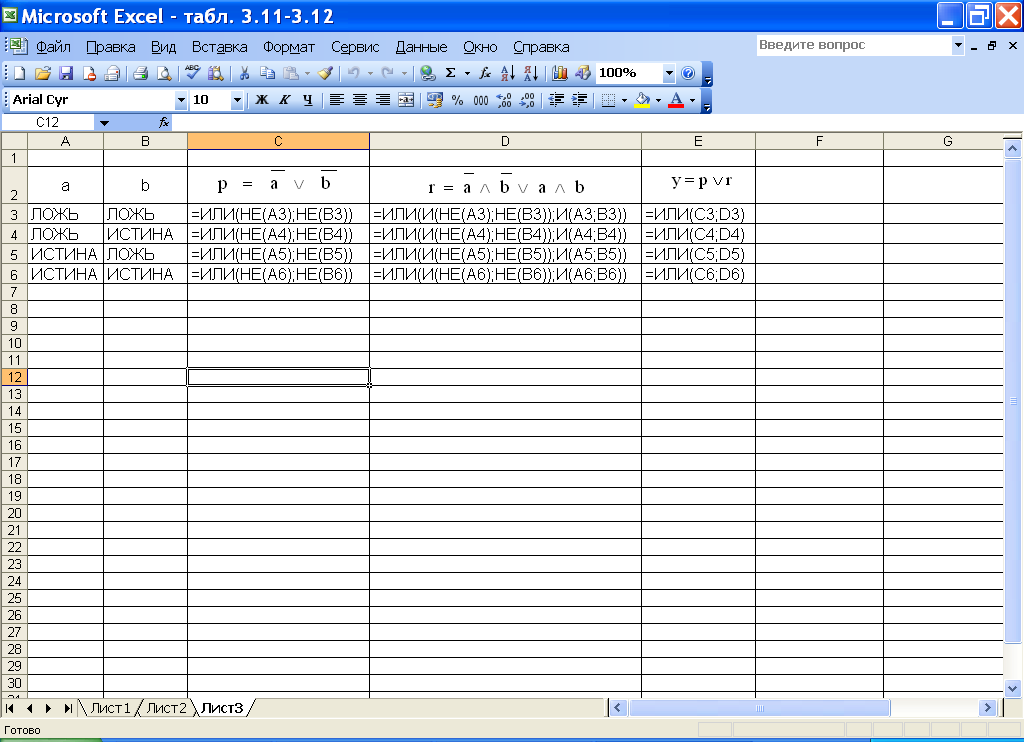Click vertical scrollbar down arrow
The image size is (1024, 742).
(x=1013, y=687)
